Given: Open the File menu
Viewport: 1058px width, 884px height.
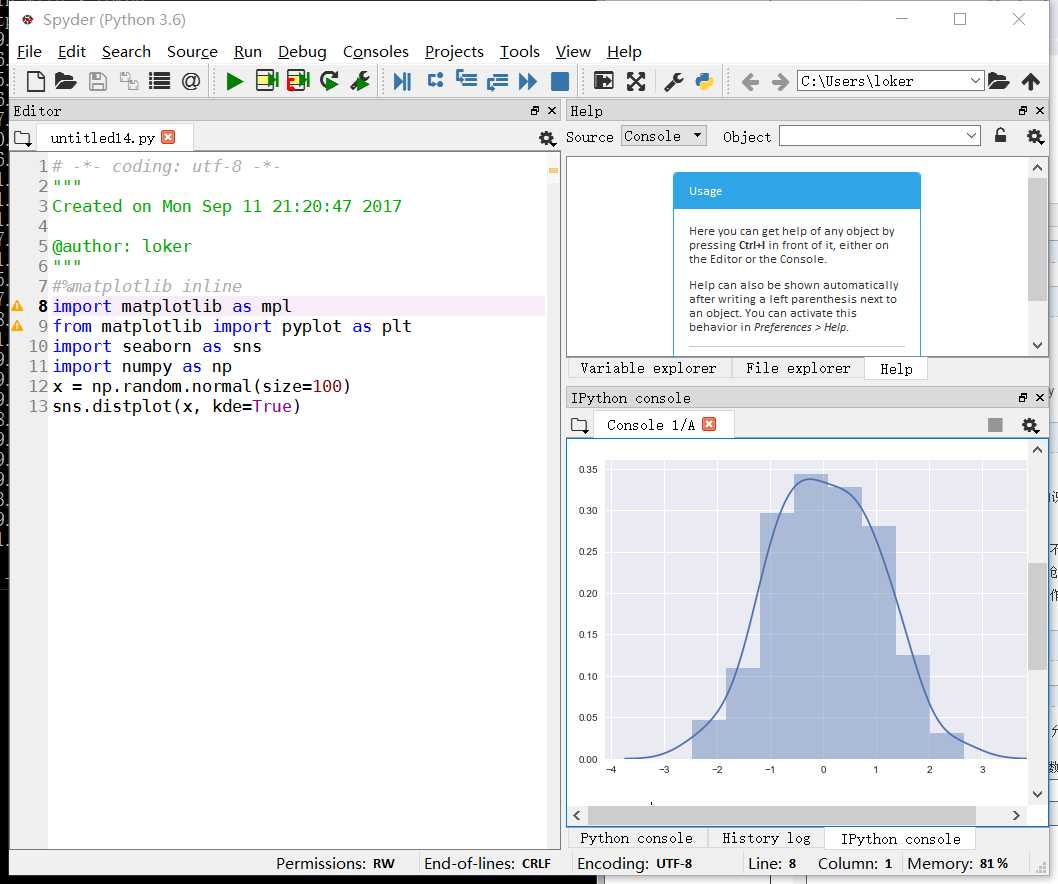Looking at the screenshot, I should (x=29, y=52).
